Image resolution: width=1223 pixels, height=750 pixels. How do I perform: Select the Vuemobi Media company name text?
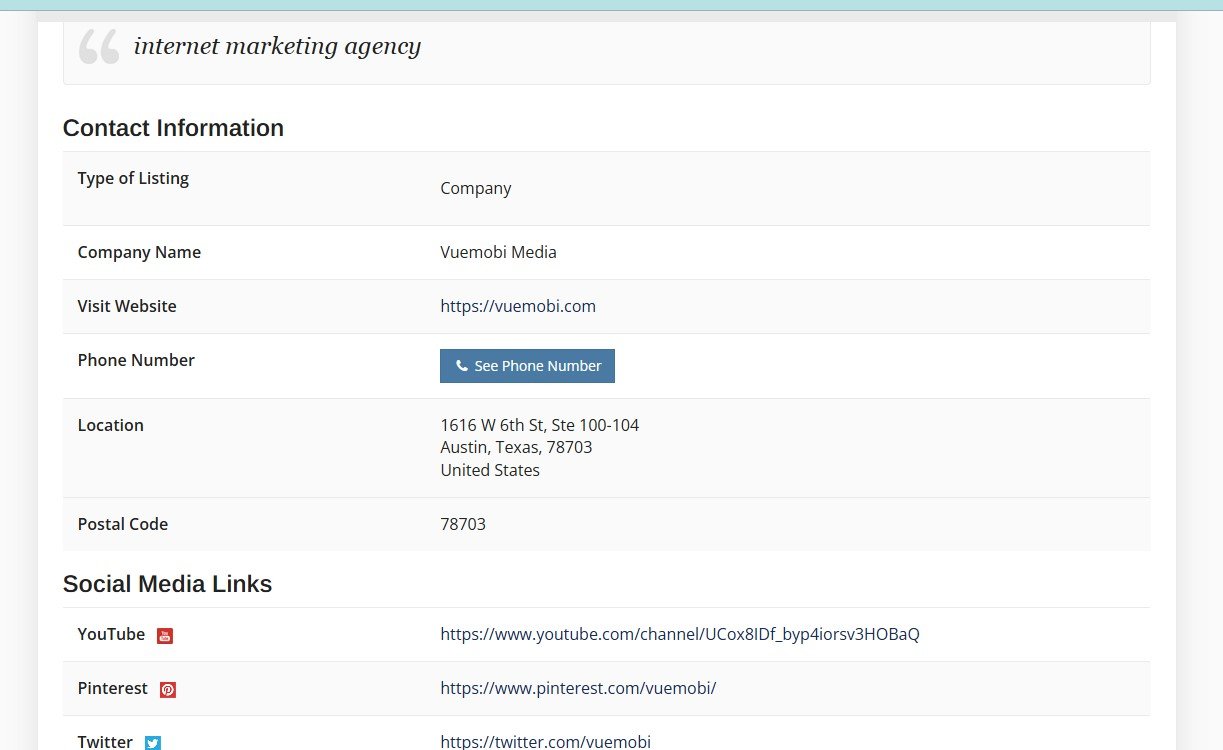[498, 252]
